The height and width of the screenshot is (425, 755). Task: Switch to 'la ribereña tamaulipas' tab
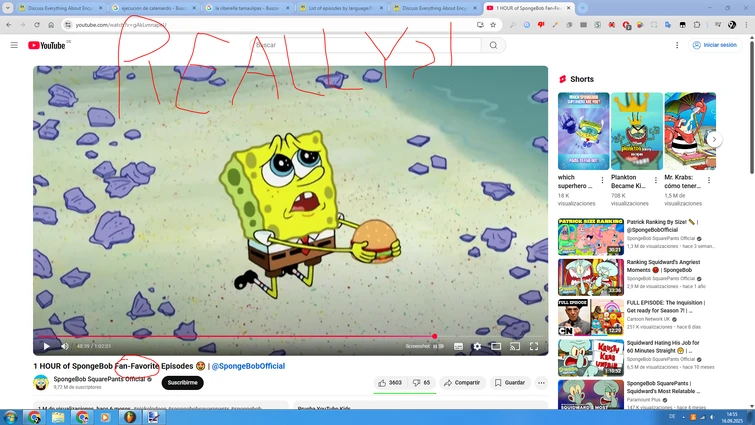point(247,8)
